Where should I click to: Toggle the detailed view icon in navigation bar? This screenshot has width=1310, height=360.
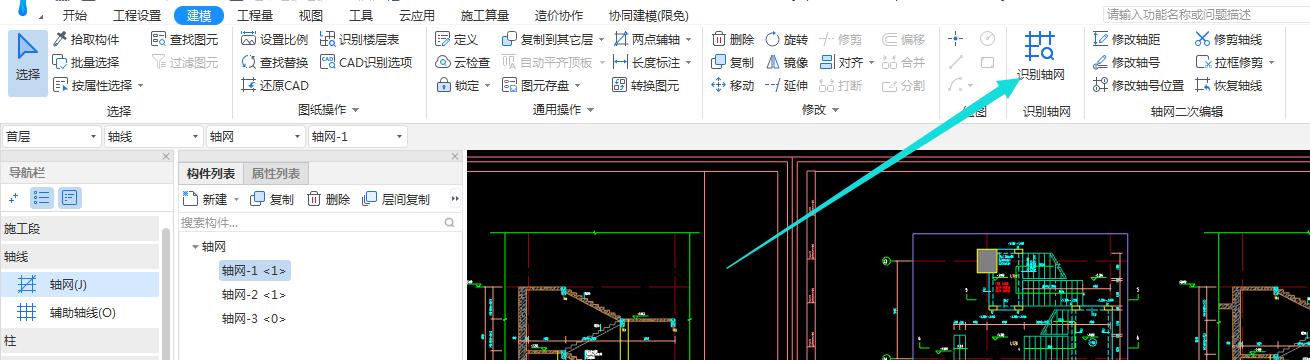[x=69, y=197]
